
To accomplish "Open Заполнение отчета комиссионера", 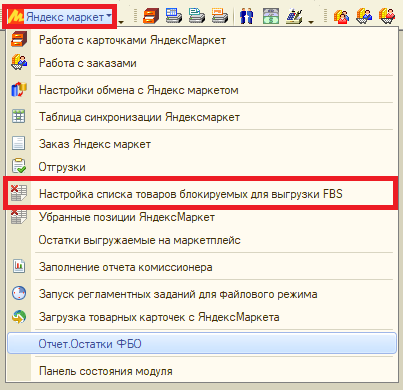I will pos(202,267).
